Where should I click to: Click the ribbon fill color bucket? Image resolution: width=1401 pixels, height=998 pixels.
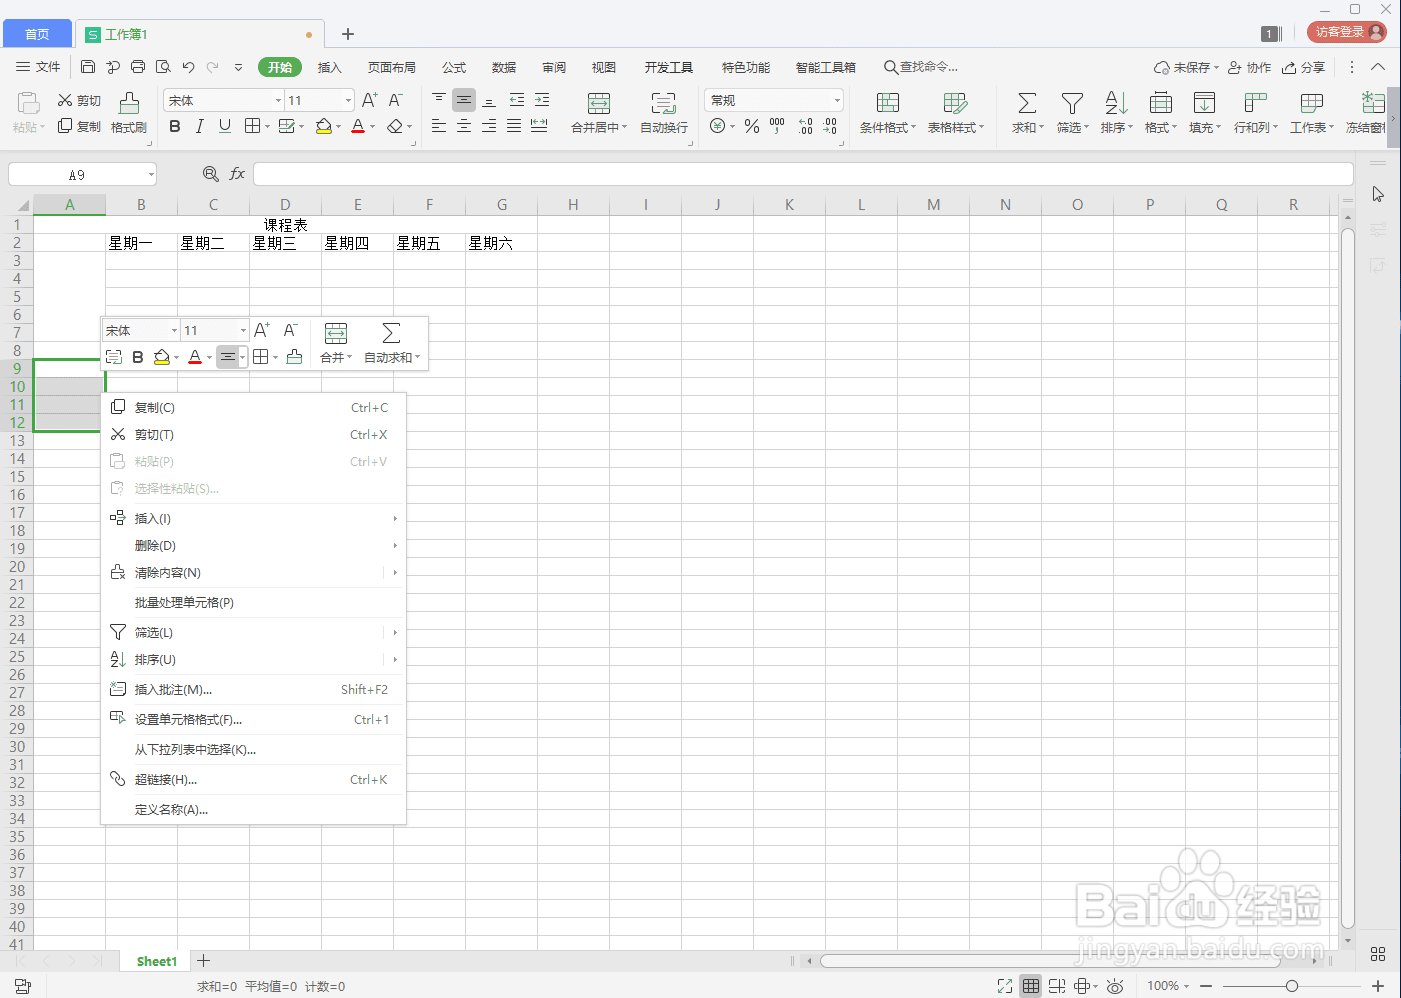tap(323, 126)
